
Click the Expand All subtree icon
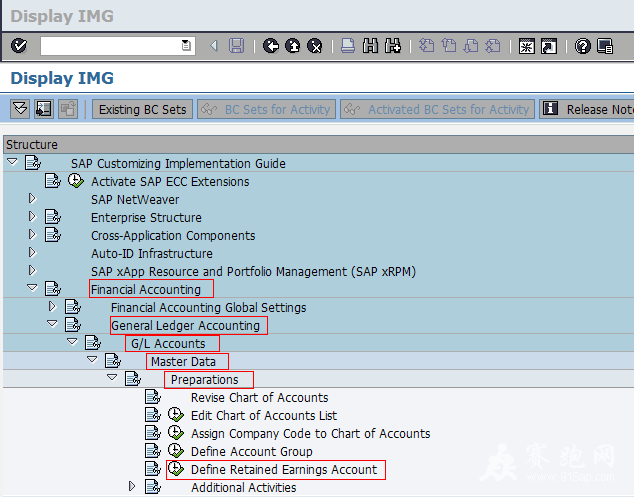point(20,109)
